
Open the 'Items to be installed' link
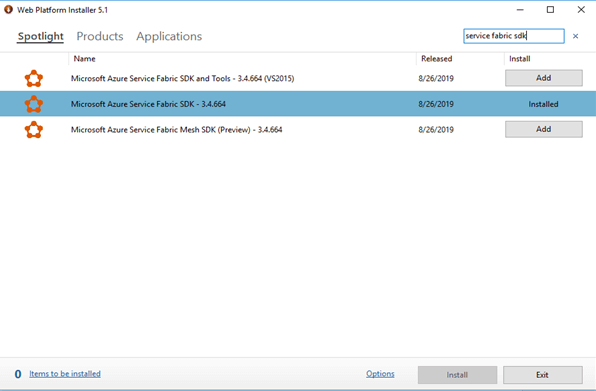(x=65, y=374)
